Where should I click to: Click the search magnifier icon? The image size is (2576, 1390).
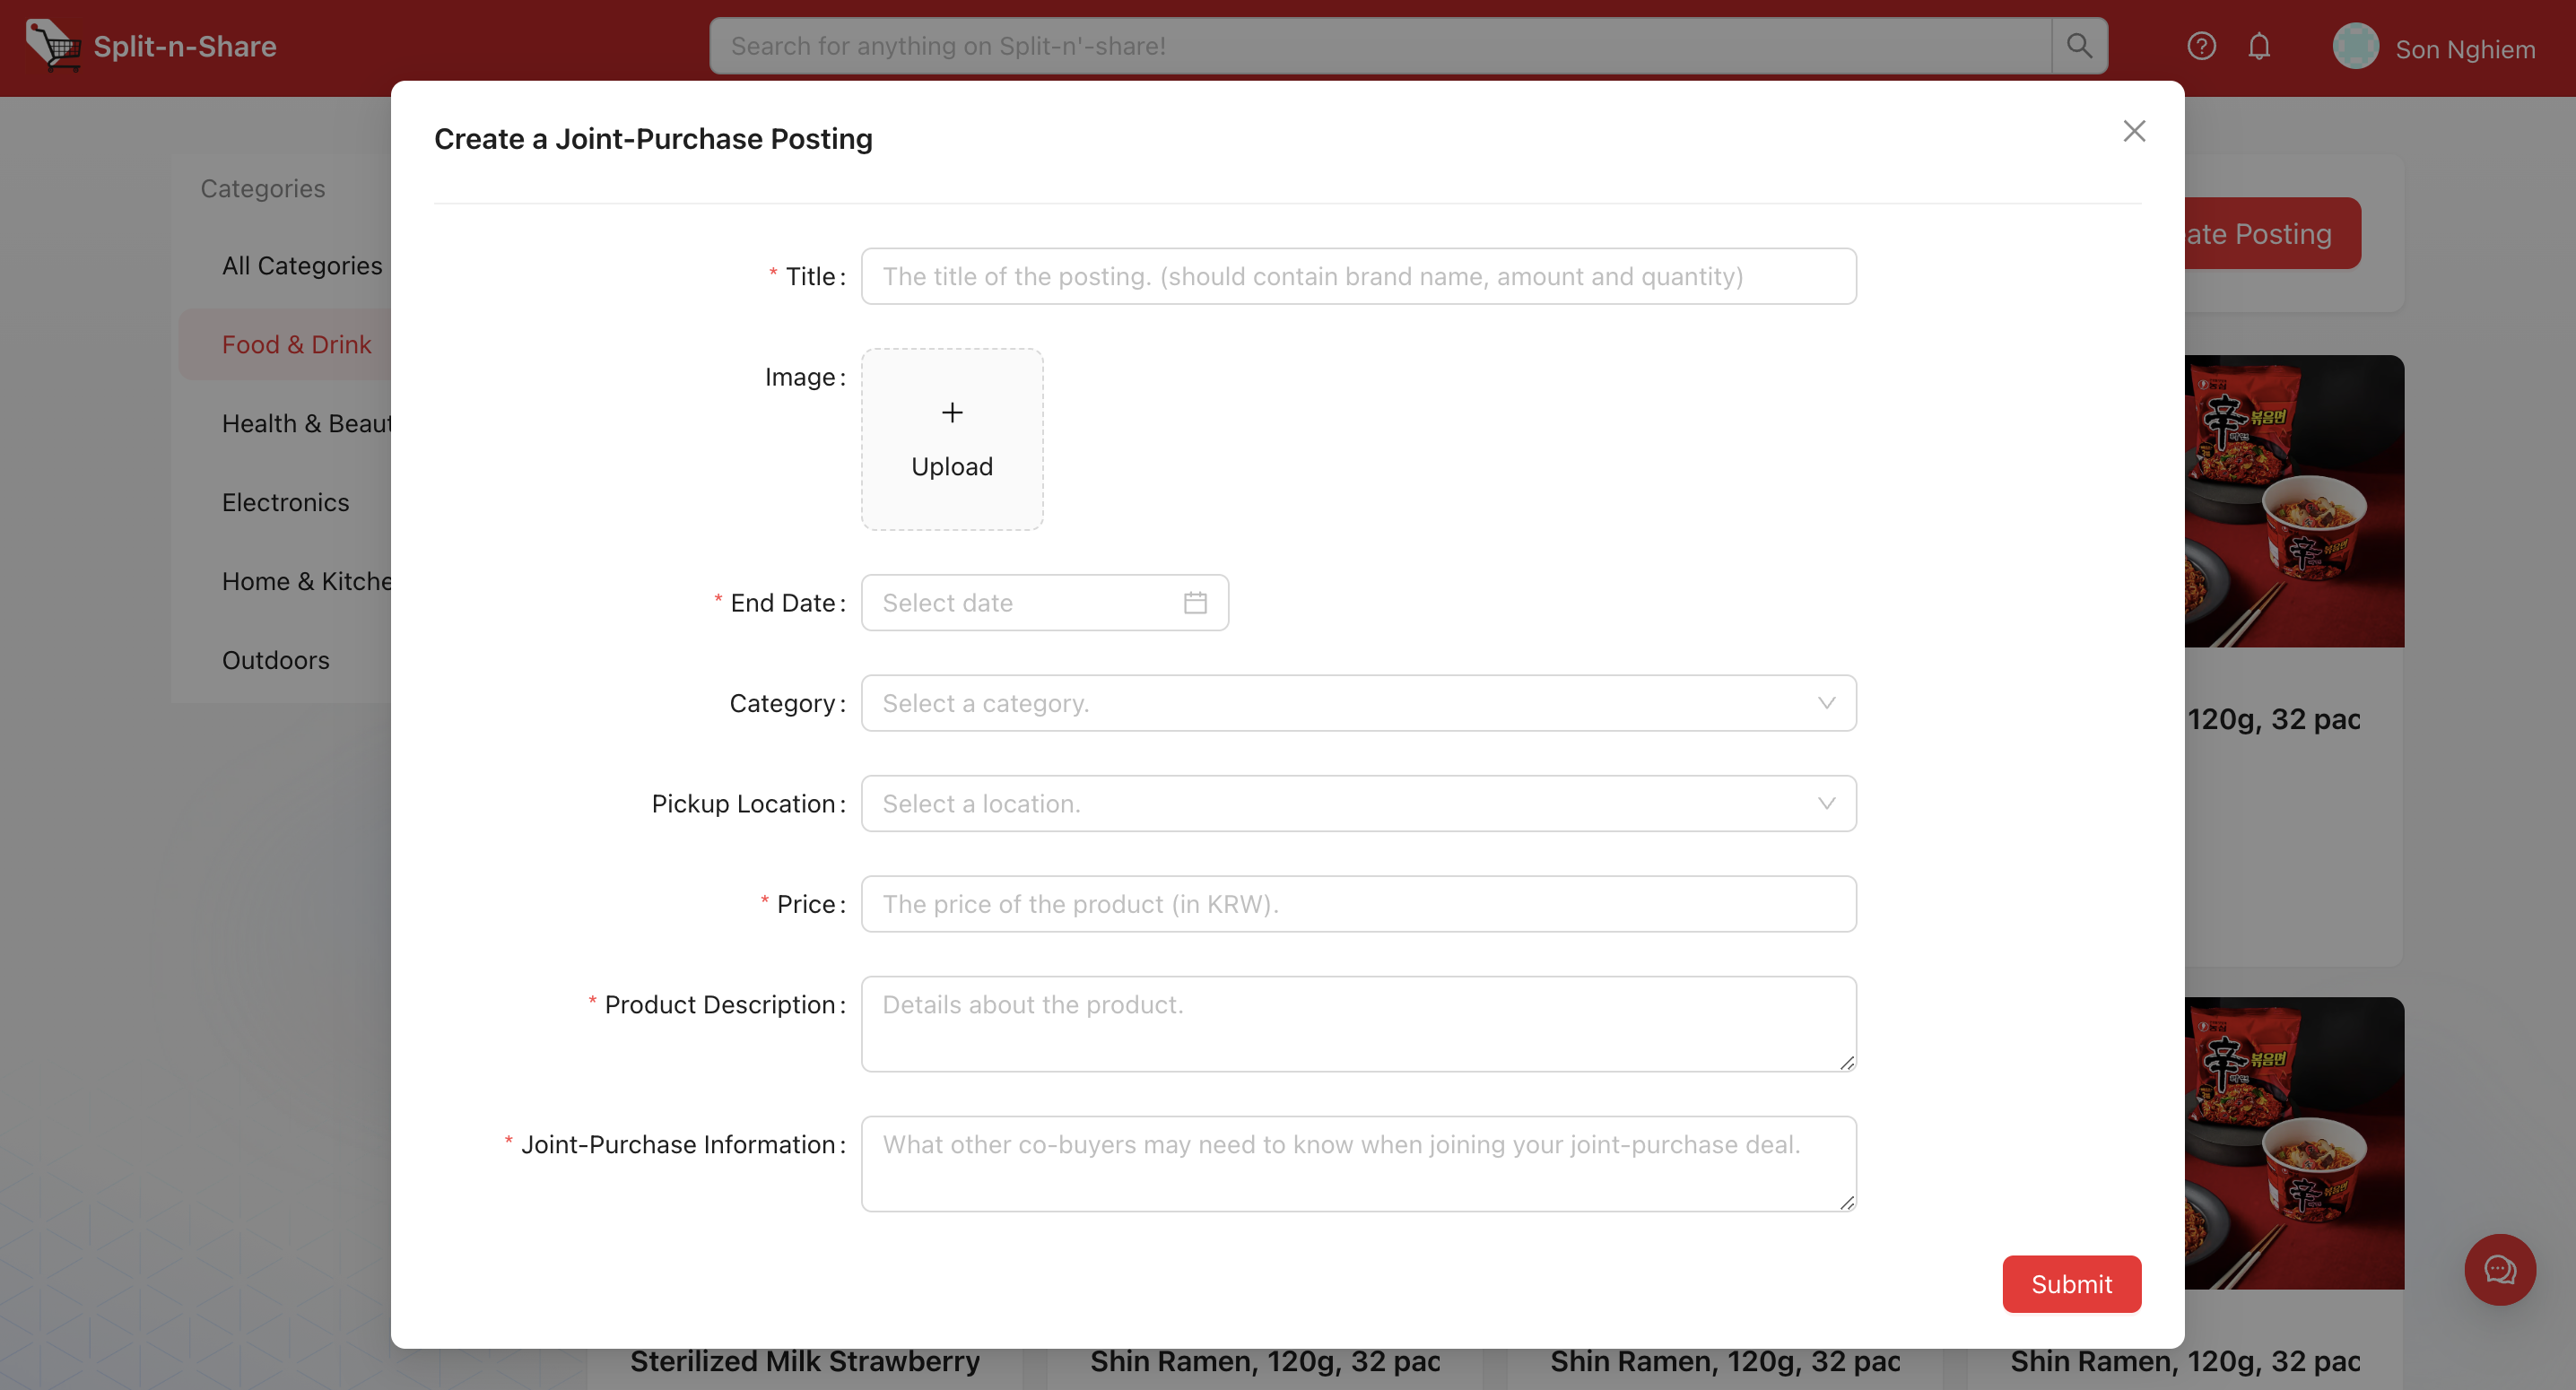pos(2079,46)
